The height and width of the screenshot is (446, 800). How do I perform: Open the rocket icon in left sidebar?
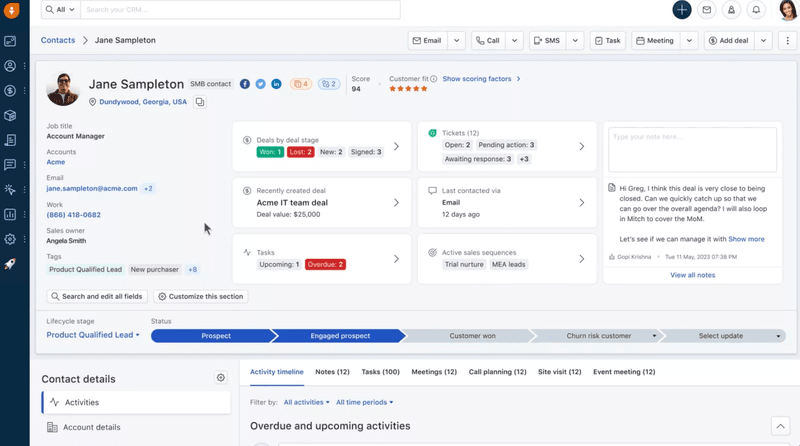[x=10, y=264]
